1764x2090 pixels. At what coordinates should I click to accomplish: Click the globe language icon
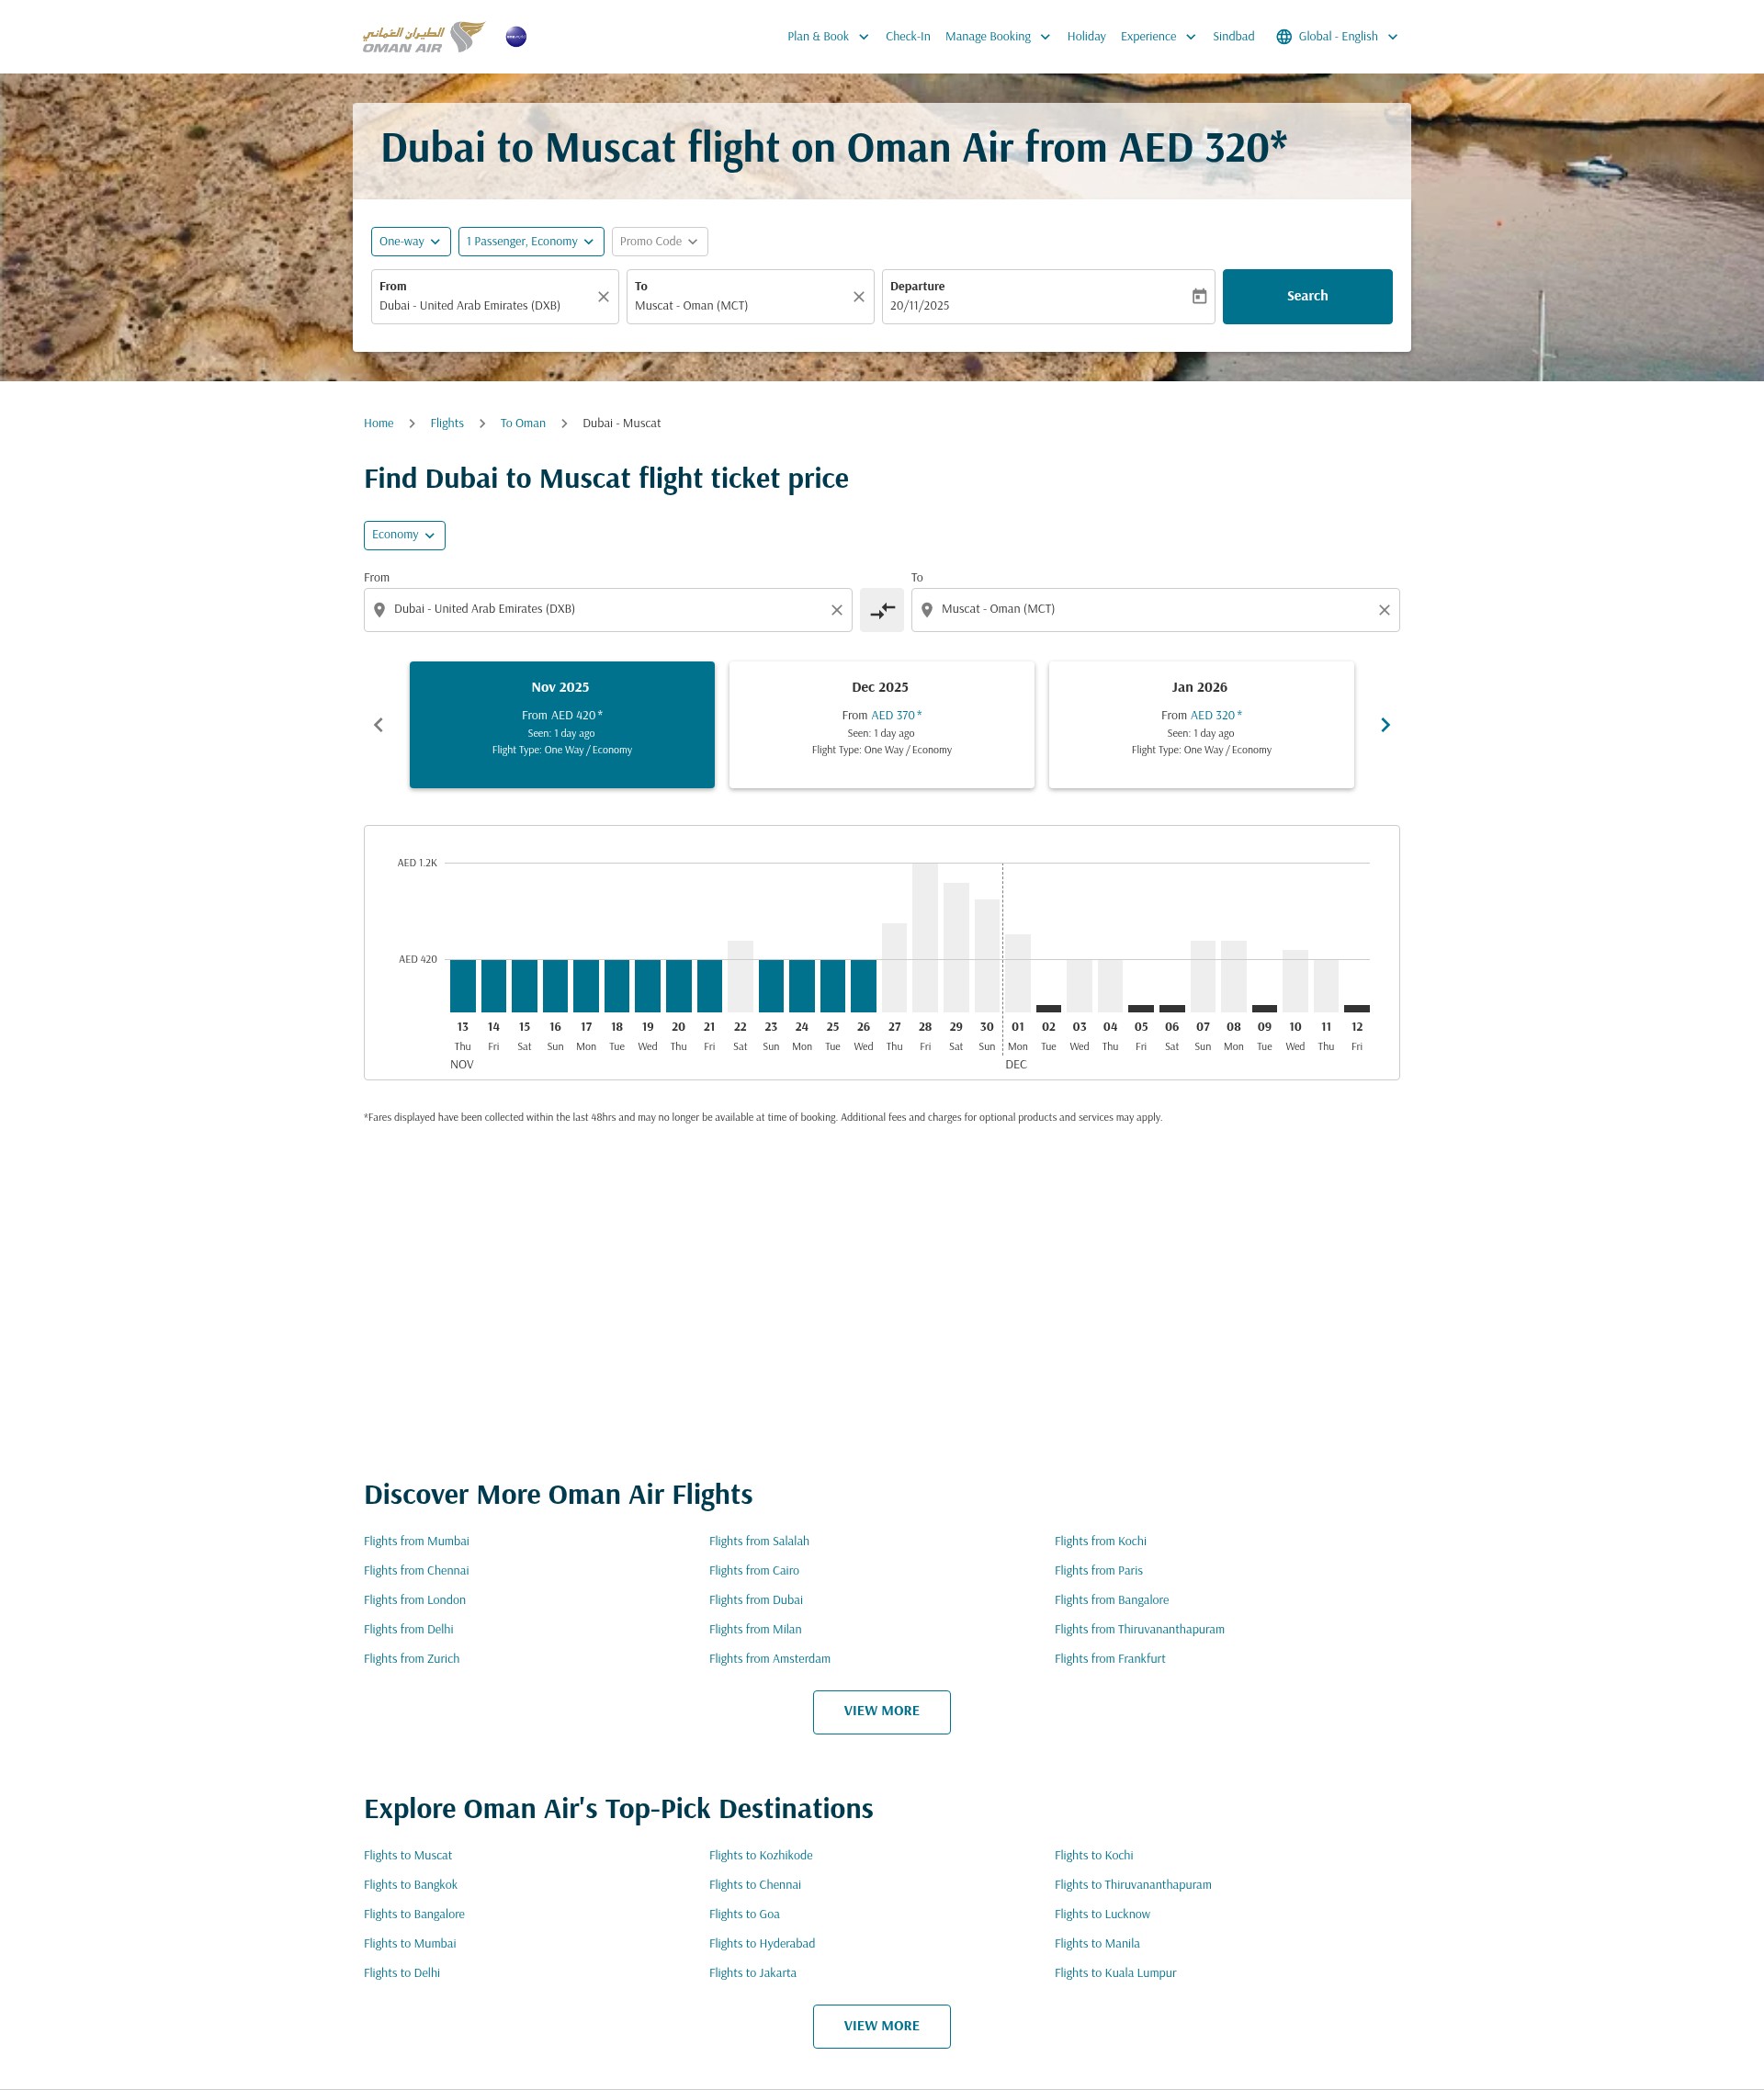pos(1284,37)
